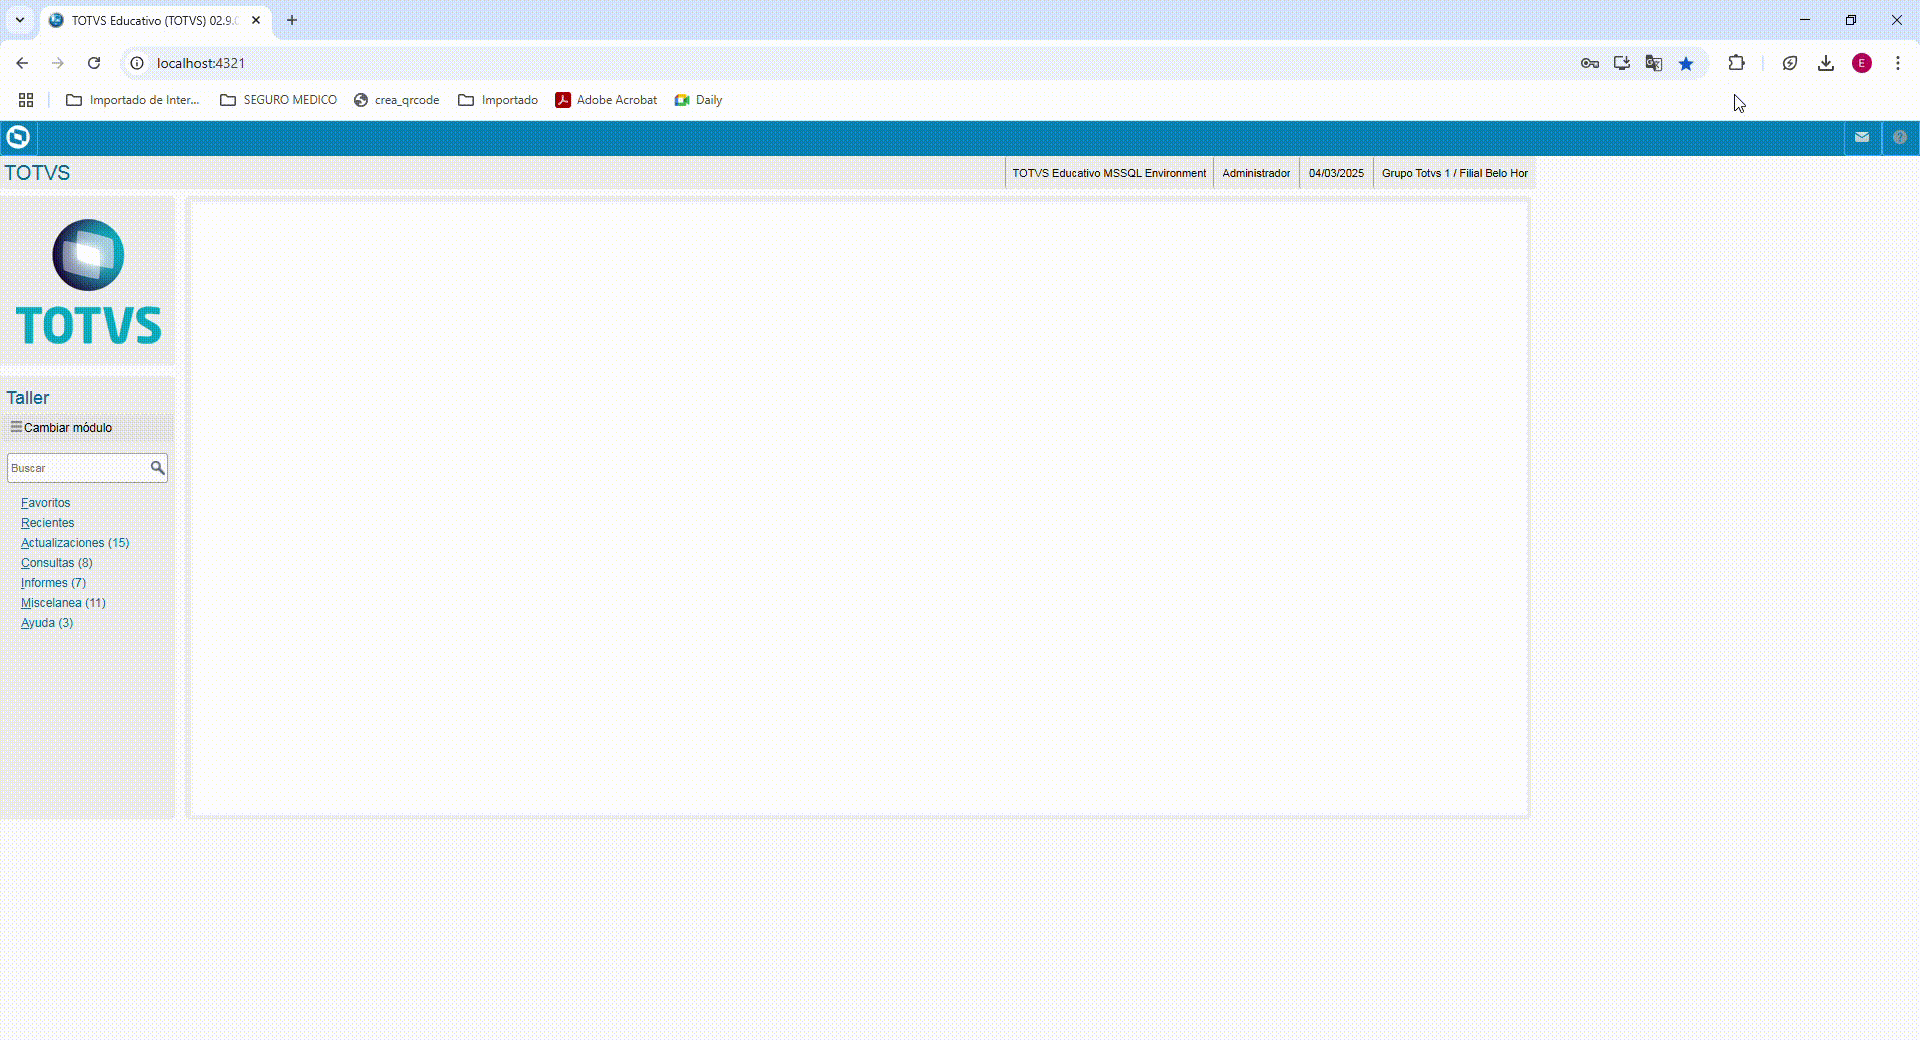Open Recientes menu

coord(48,523)
